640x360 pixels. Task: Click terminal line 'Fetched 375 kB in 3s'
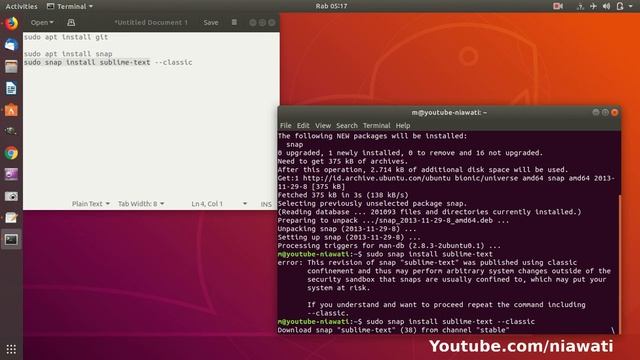click(x=342, y=195)
